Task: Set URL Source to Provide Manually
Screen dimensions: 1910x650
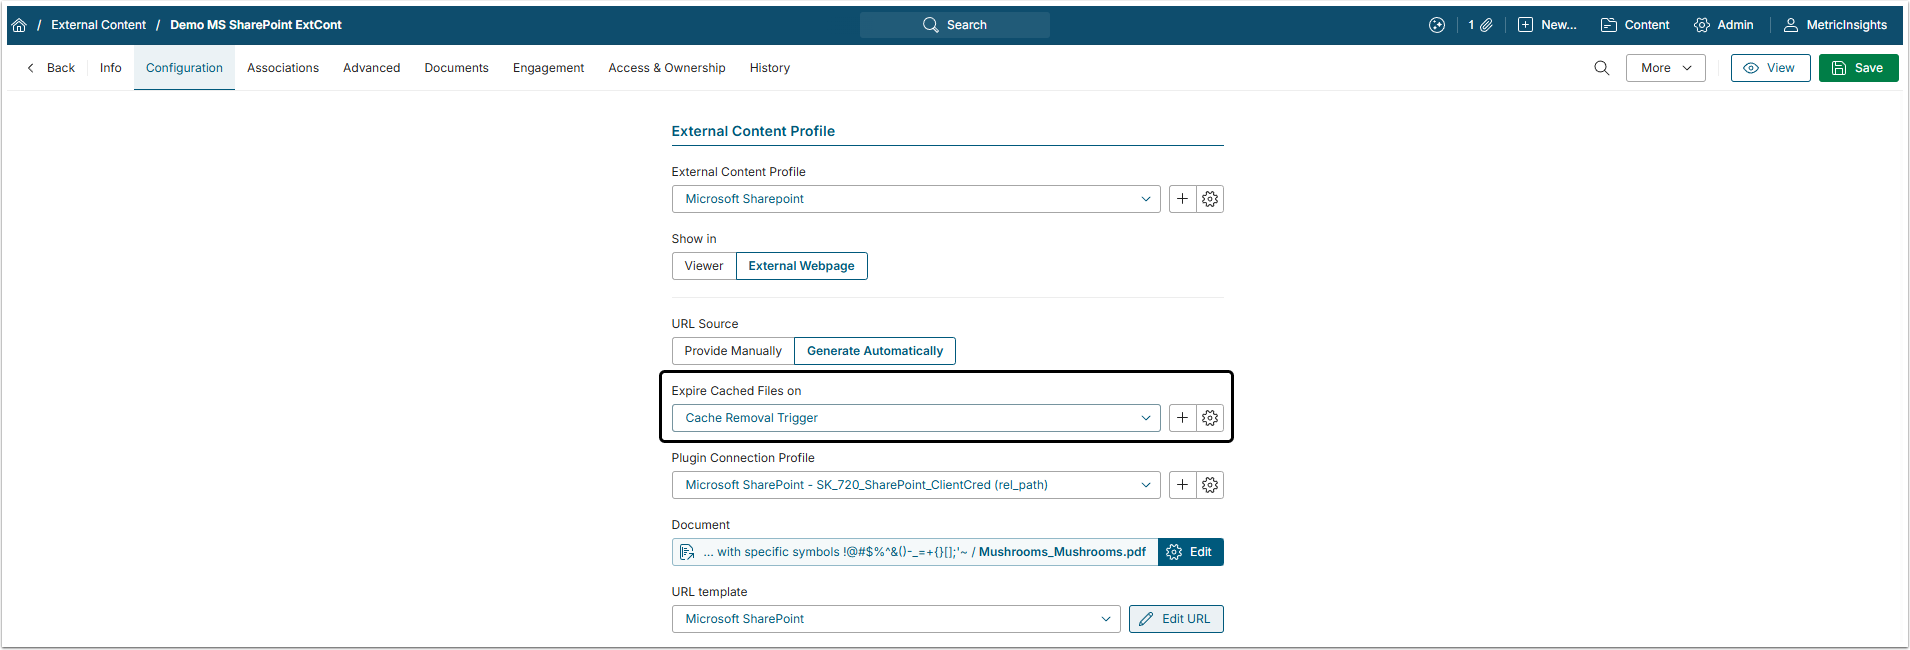Action: point(733,351)
